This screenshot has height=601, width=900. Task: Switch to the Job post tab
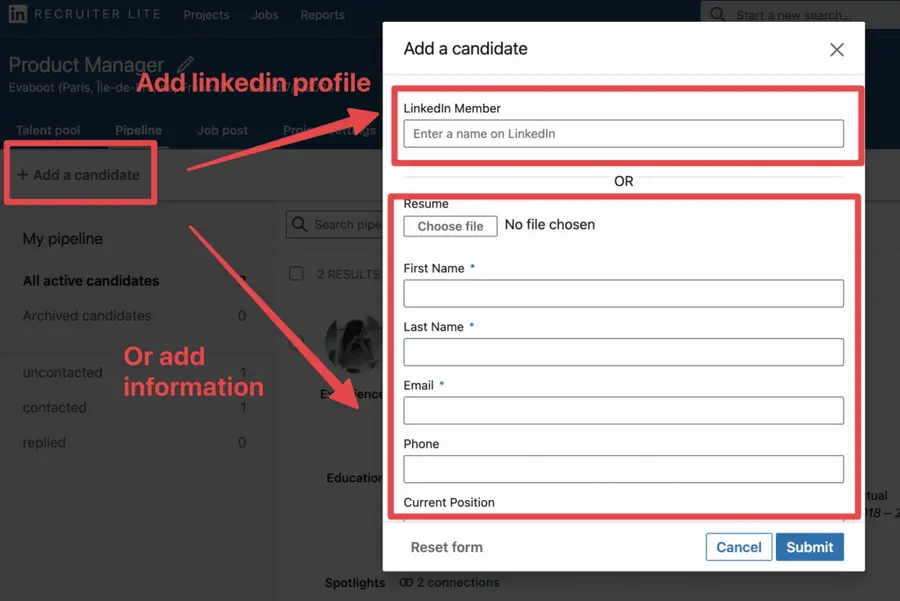click(x=221, y=129)
